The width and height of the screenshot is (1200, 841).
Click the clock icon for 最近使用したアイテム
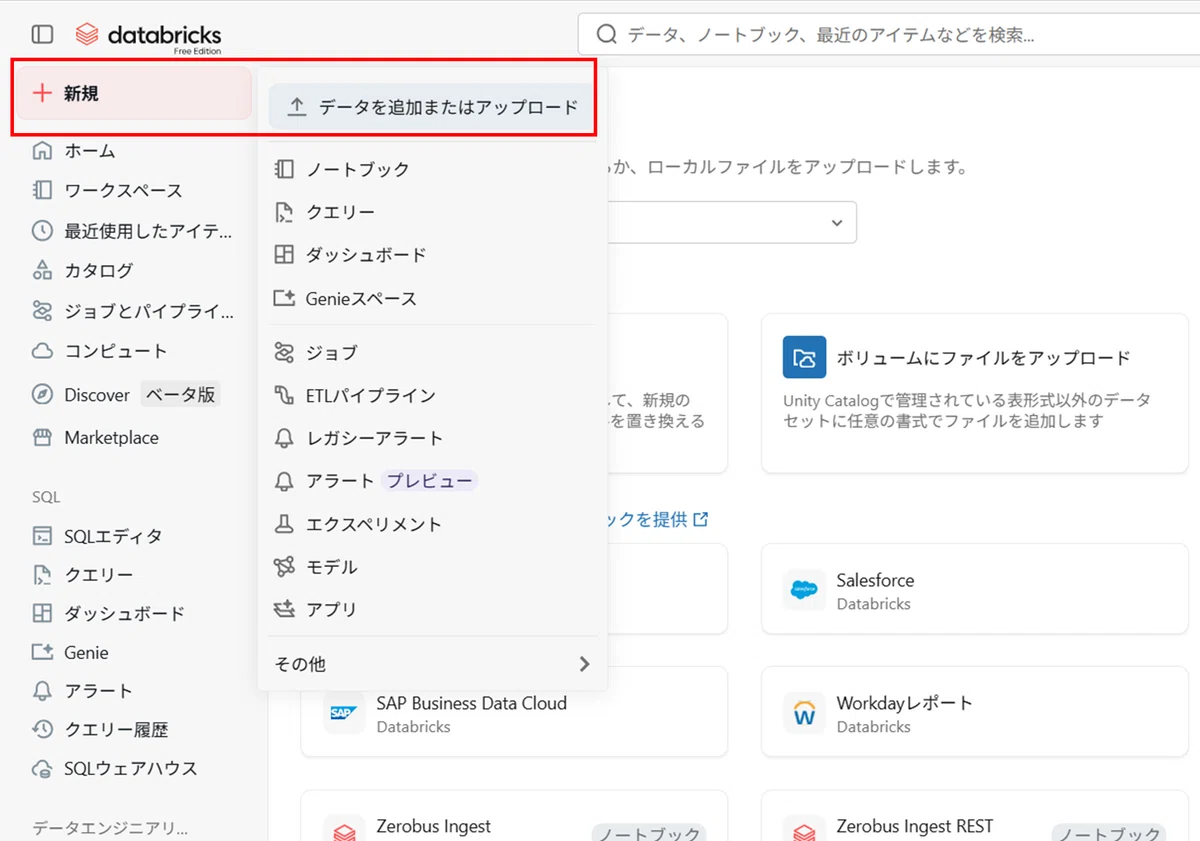click(42, 231)
